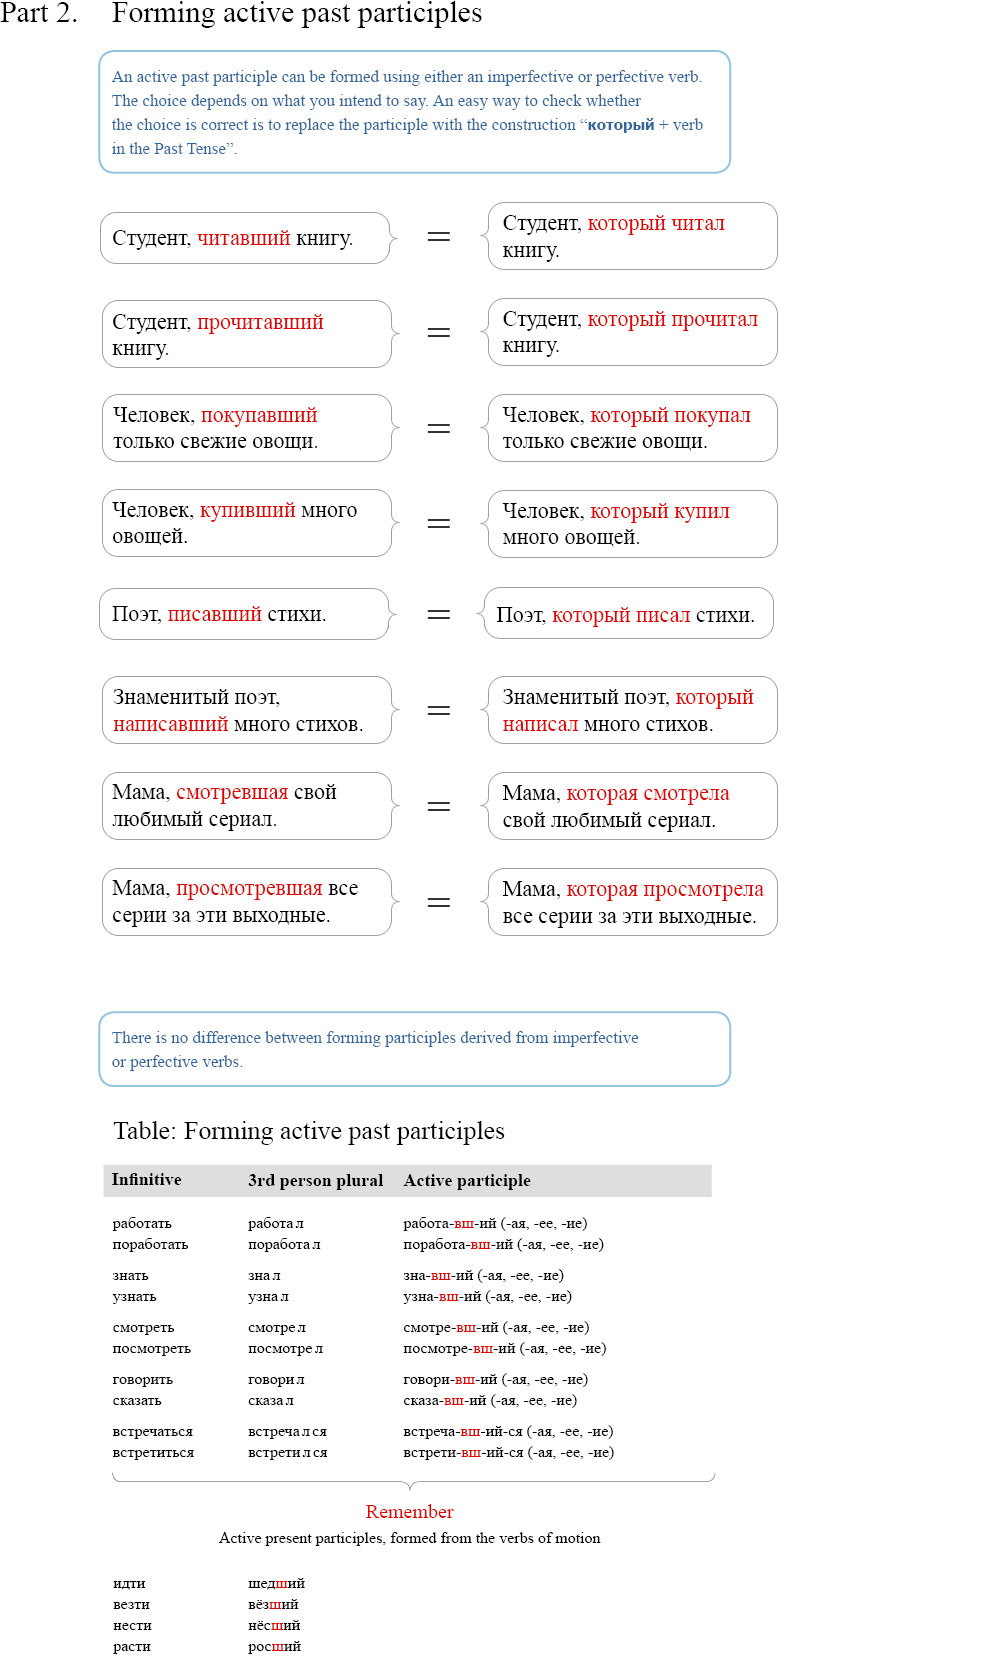This screenshot has width=1000, height=1668.
Task: Select the bubble "Студент, читавший книгу."
Action: (x=245, y=238)
